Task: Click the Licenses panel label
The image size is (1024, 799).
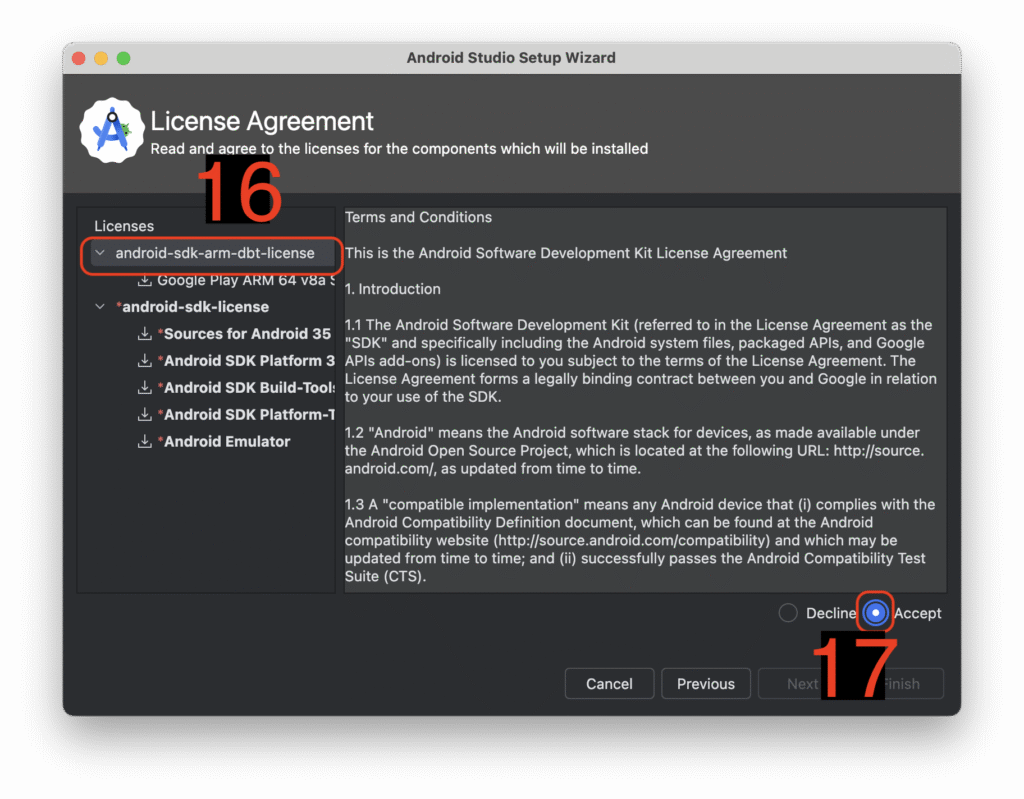Action: point(124,226)
